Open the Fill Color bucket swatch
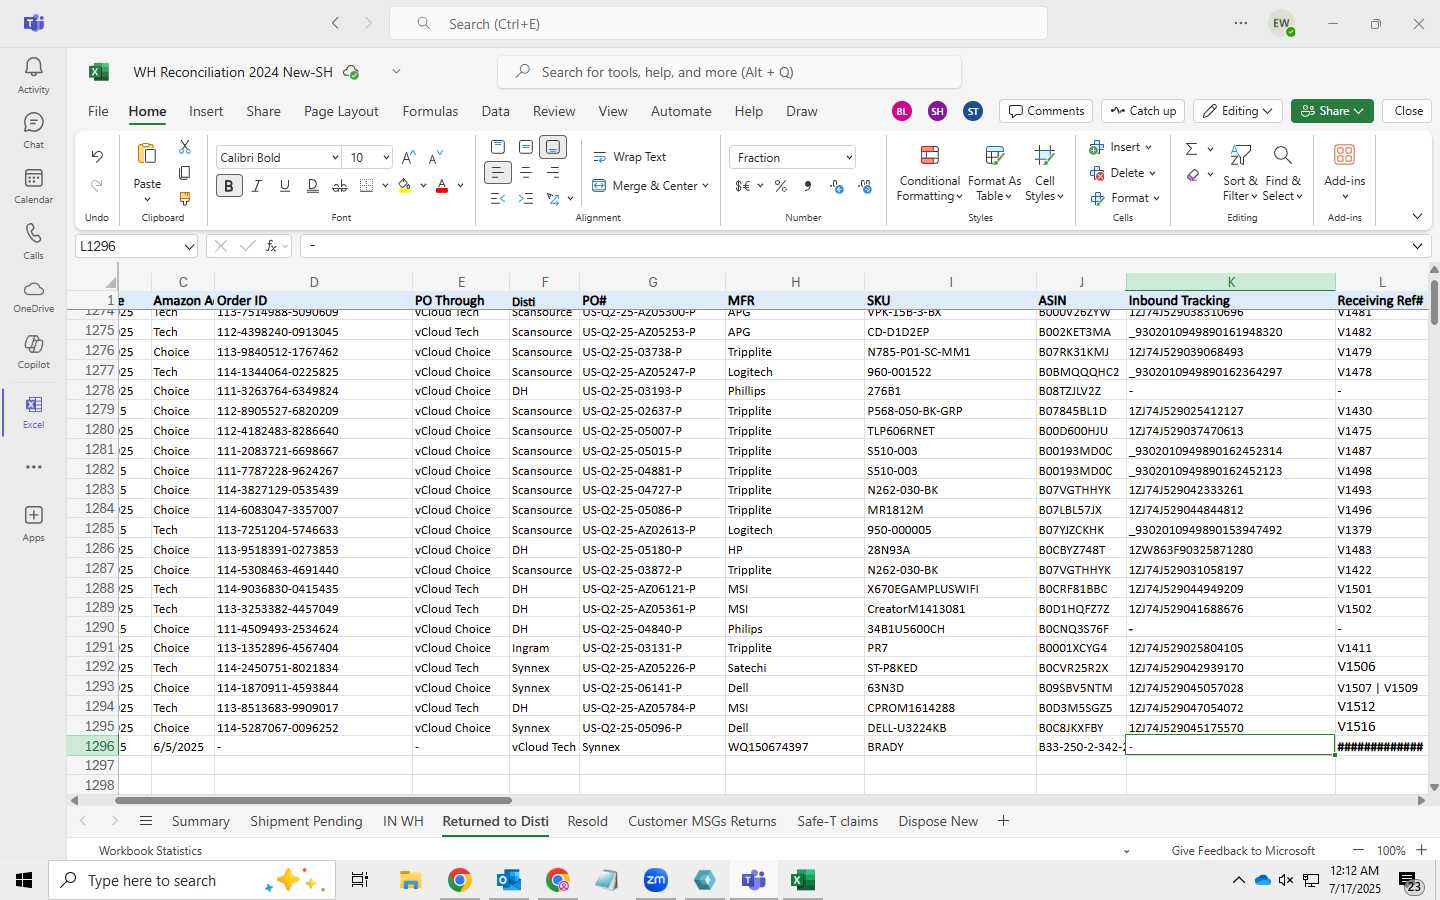 404,186
